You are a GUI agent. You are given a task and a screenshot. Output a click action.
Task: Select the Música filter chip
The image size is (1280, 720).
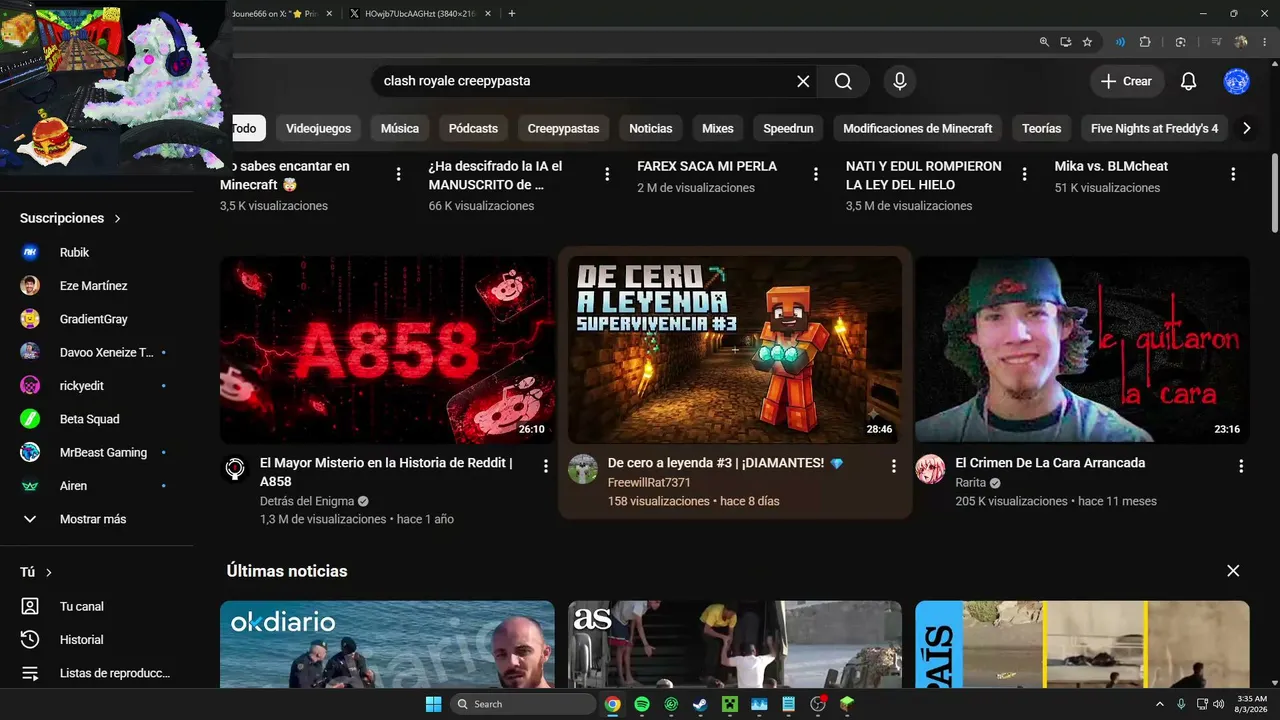[400, 128]
